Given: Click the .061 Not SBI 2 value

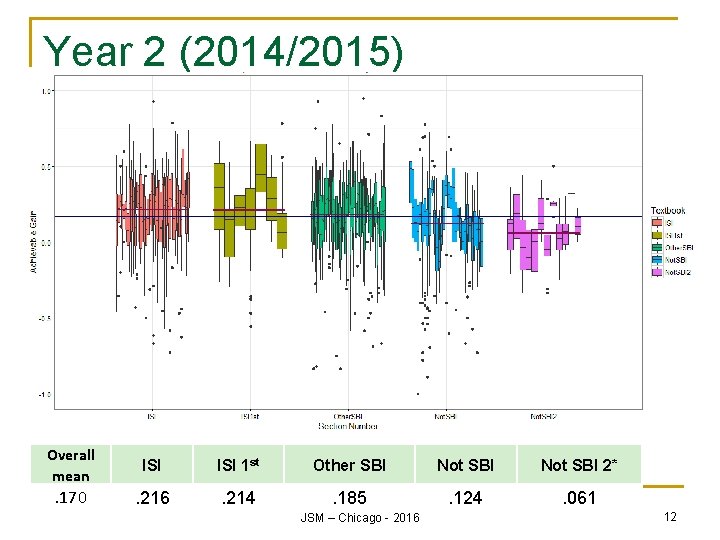Looking at the screenshot, I should pyautogui.click(x=579, y=498).
